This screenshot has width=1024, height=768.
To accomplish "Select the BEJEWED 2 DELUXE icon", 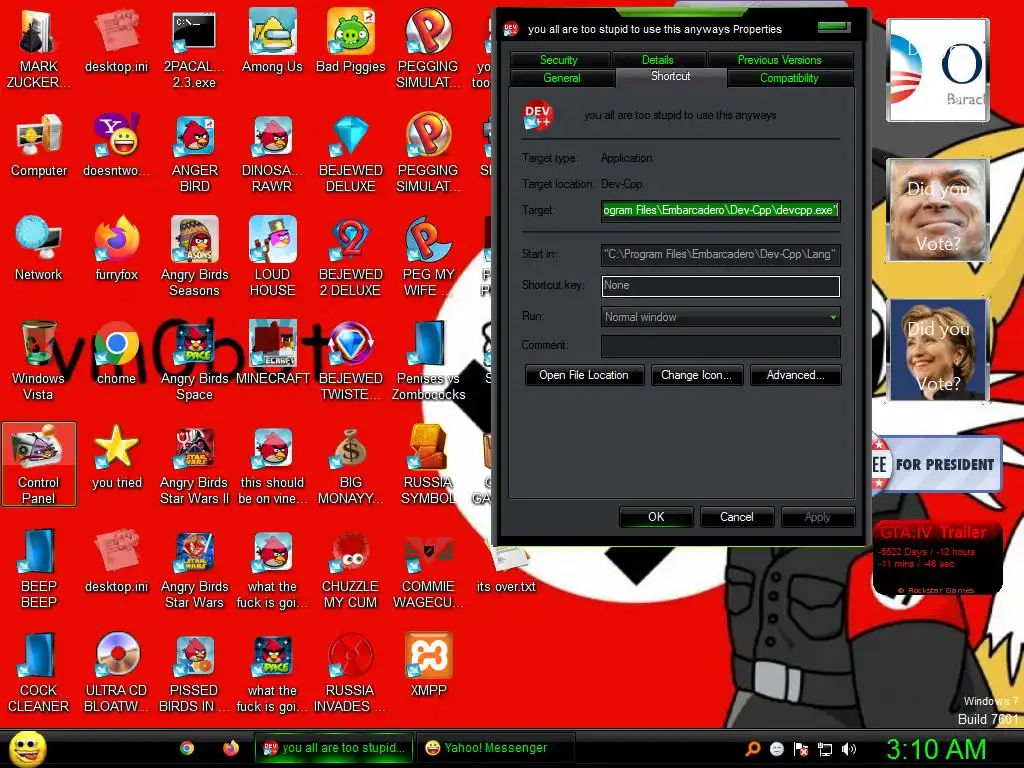I will [351, 257].
